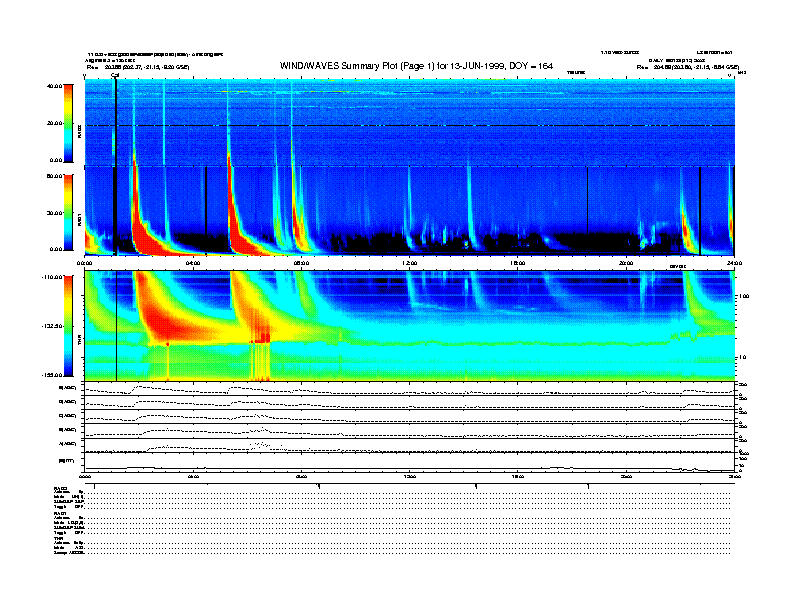
Task: Click the RAD1 color scale bar
Action: tap(68, 212)
